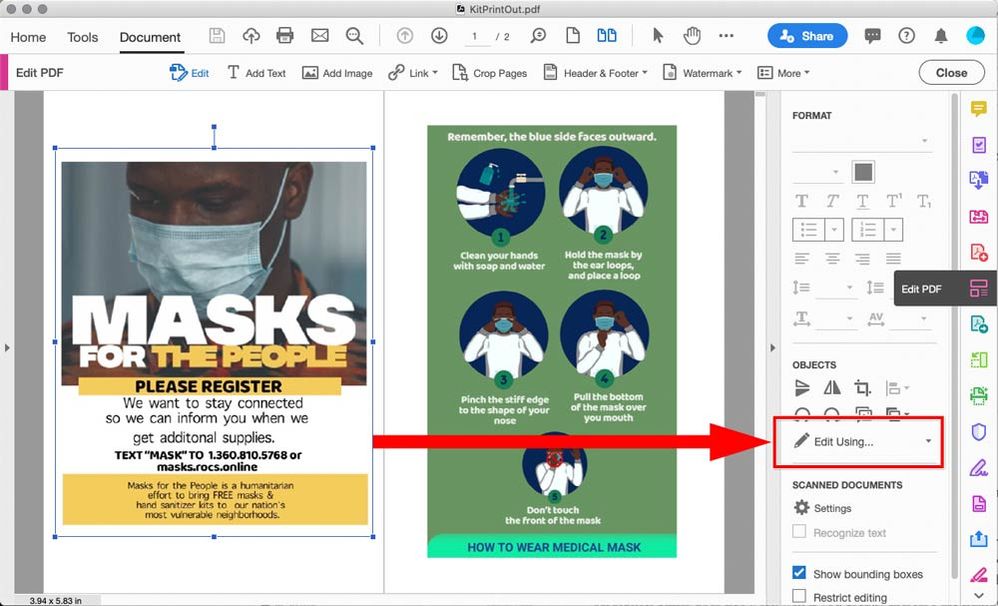Open comments chat bubble icon
This screenshot has width=998, height=606.
coord(873,36)
